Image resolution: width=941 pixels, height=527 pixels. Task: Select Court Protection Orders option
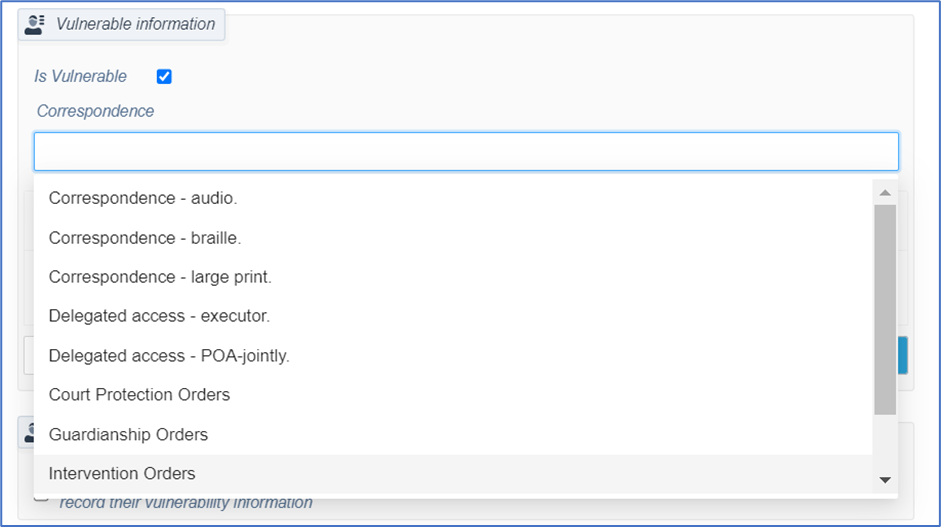click(139, 395)
